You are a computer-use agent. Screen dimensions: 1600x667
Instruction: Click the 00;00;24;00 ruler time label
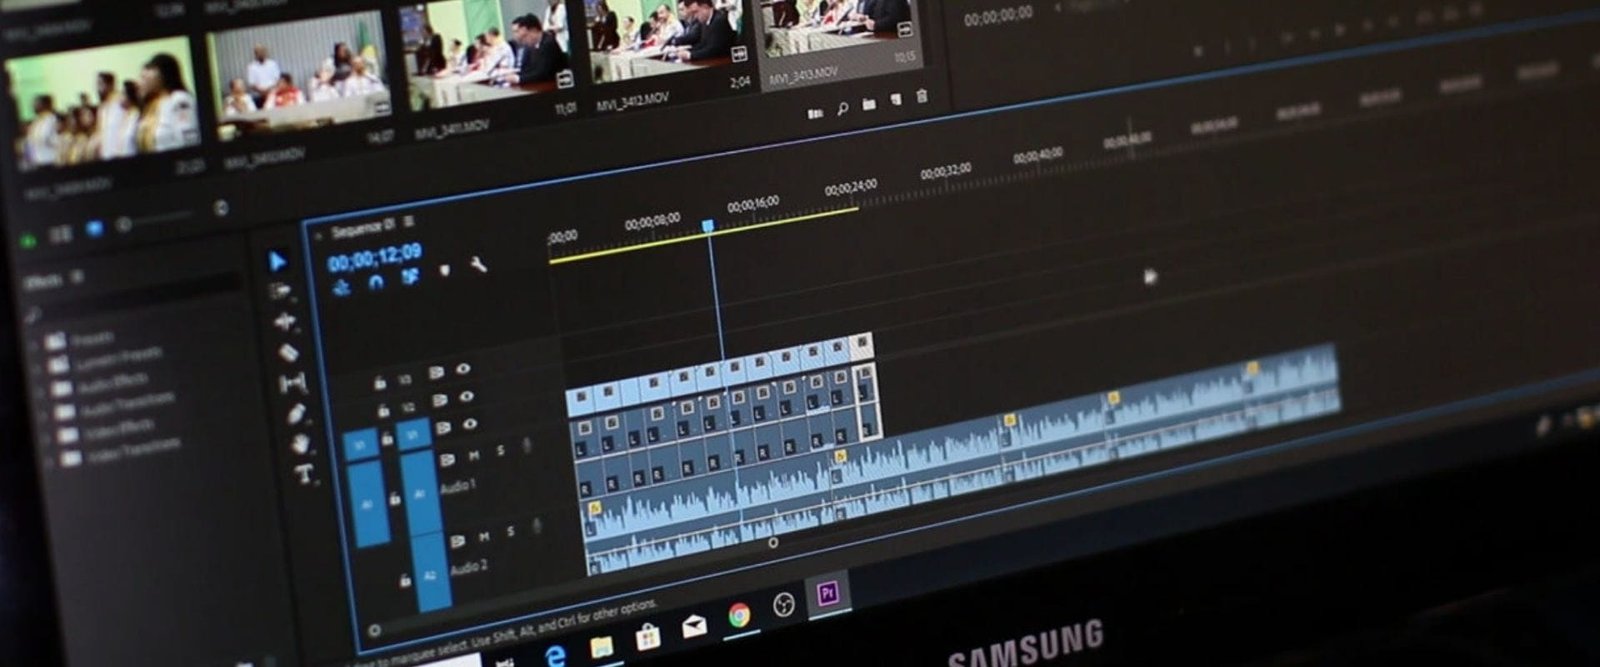[851, 186]
